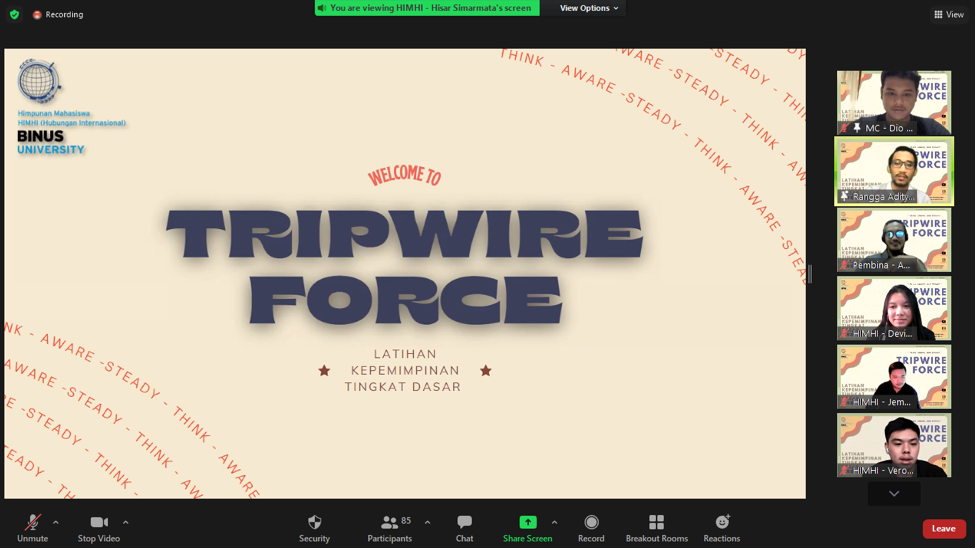This screenshot has width=977, height=550.
Task: Click the green Share Screen icon
Action: pyautogui.click(x=527, y=522)
